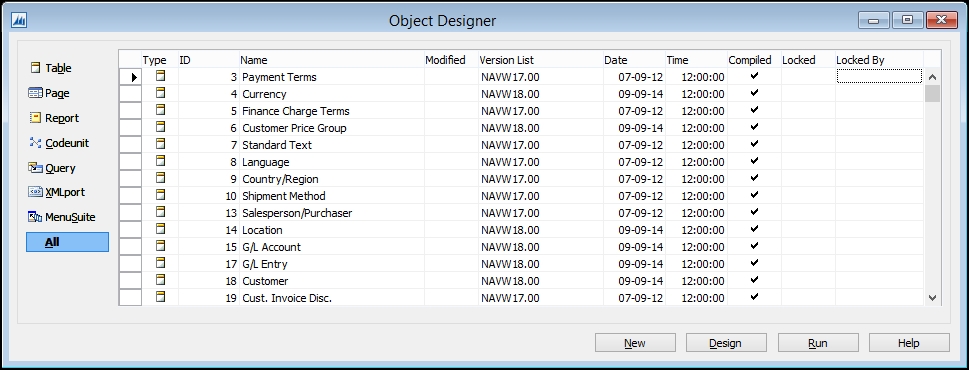Show XMLport objects in the sidebar
This screenshot has height=370, width=969.
(x=56, y=192)
